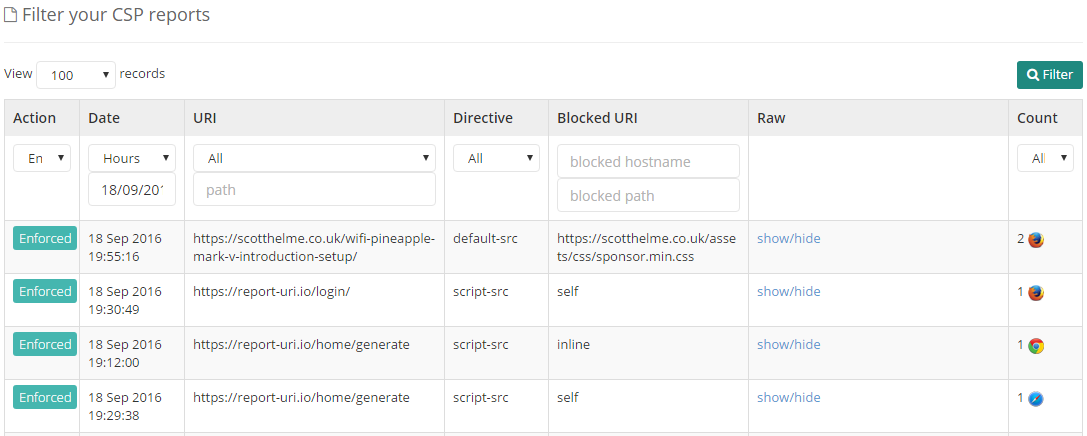
Task: Click the URI path text field
Action: pos(314,190)
